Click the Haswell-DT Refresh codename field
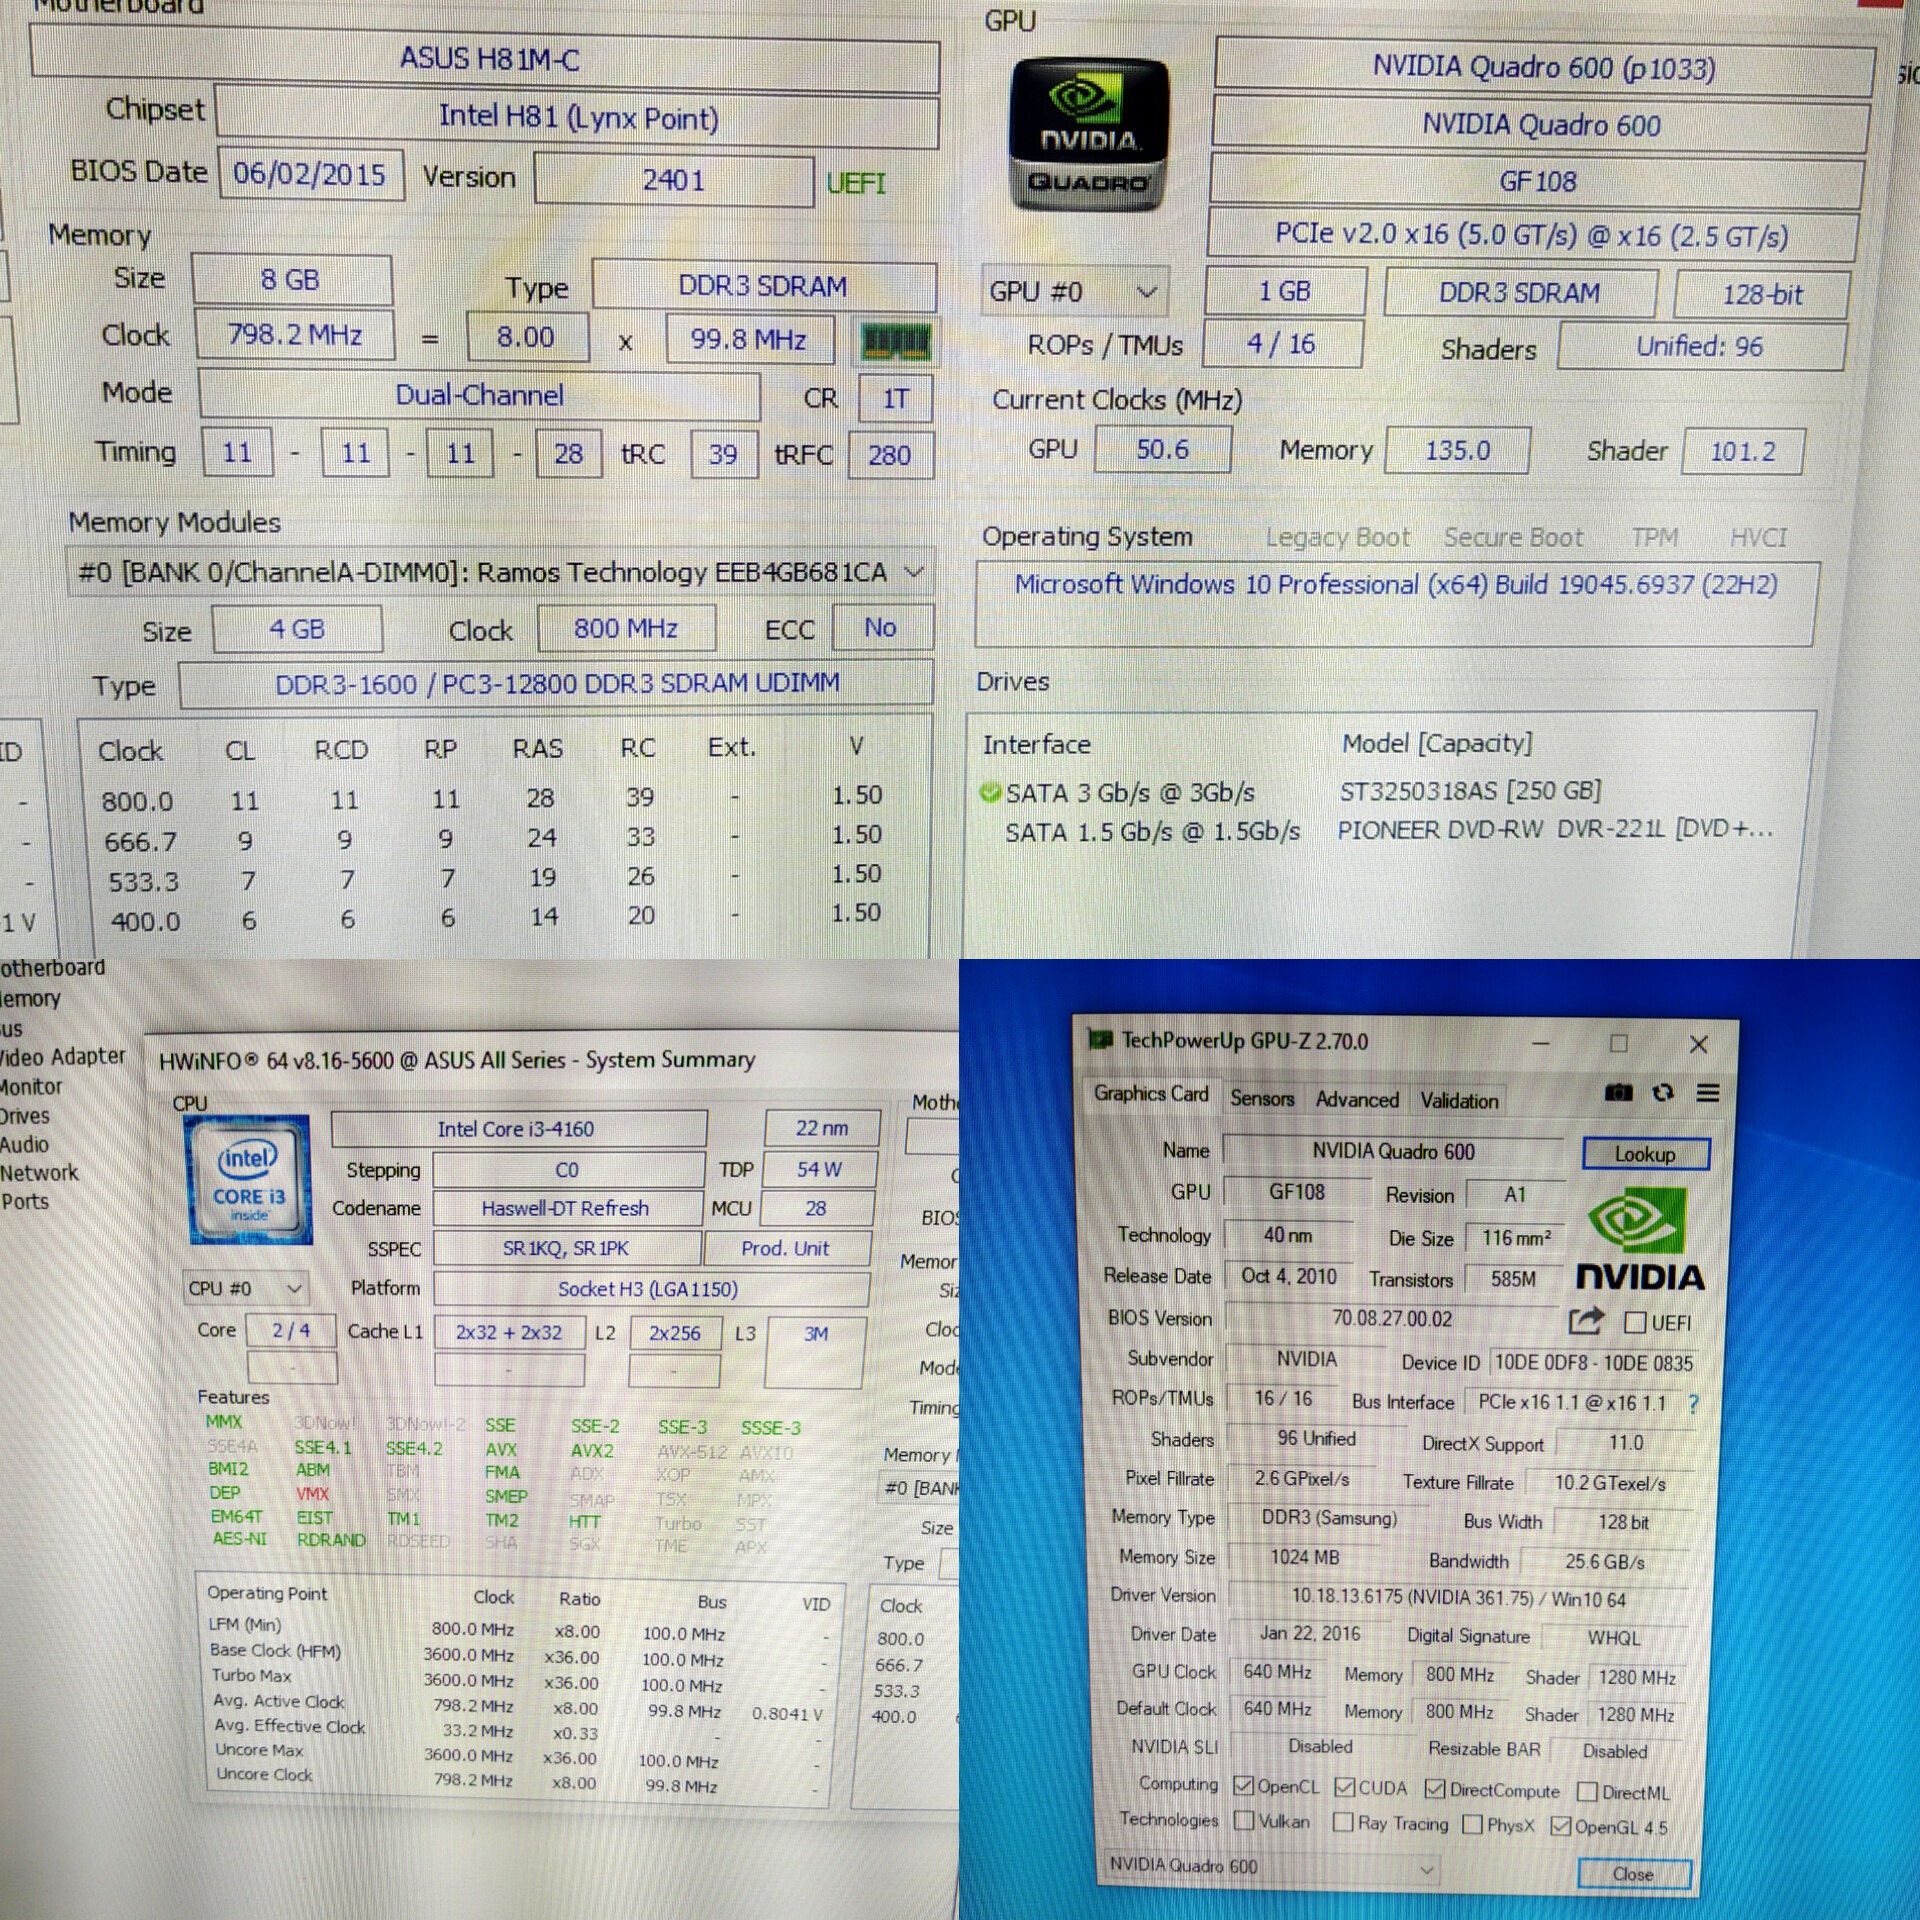1920x1920 pixels. click(x=566, y=1209)
